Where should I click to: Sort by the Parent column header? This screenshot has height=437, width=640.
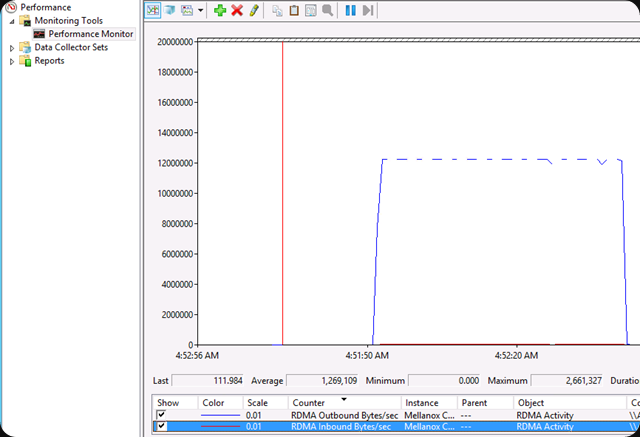485,403
